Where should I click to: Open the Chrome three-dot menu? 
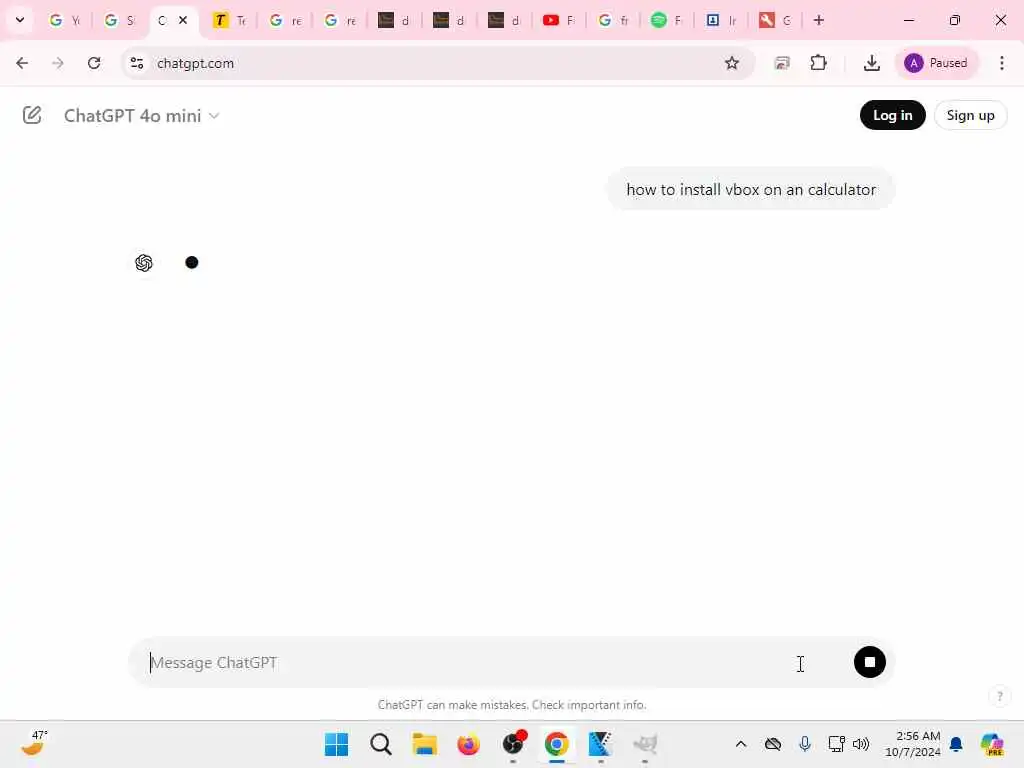tap(1001, 63)
